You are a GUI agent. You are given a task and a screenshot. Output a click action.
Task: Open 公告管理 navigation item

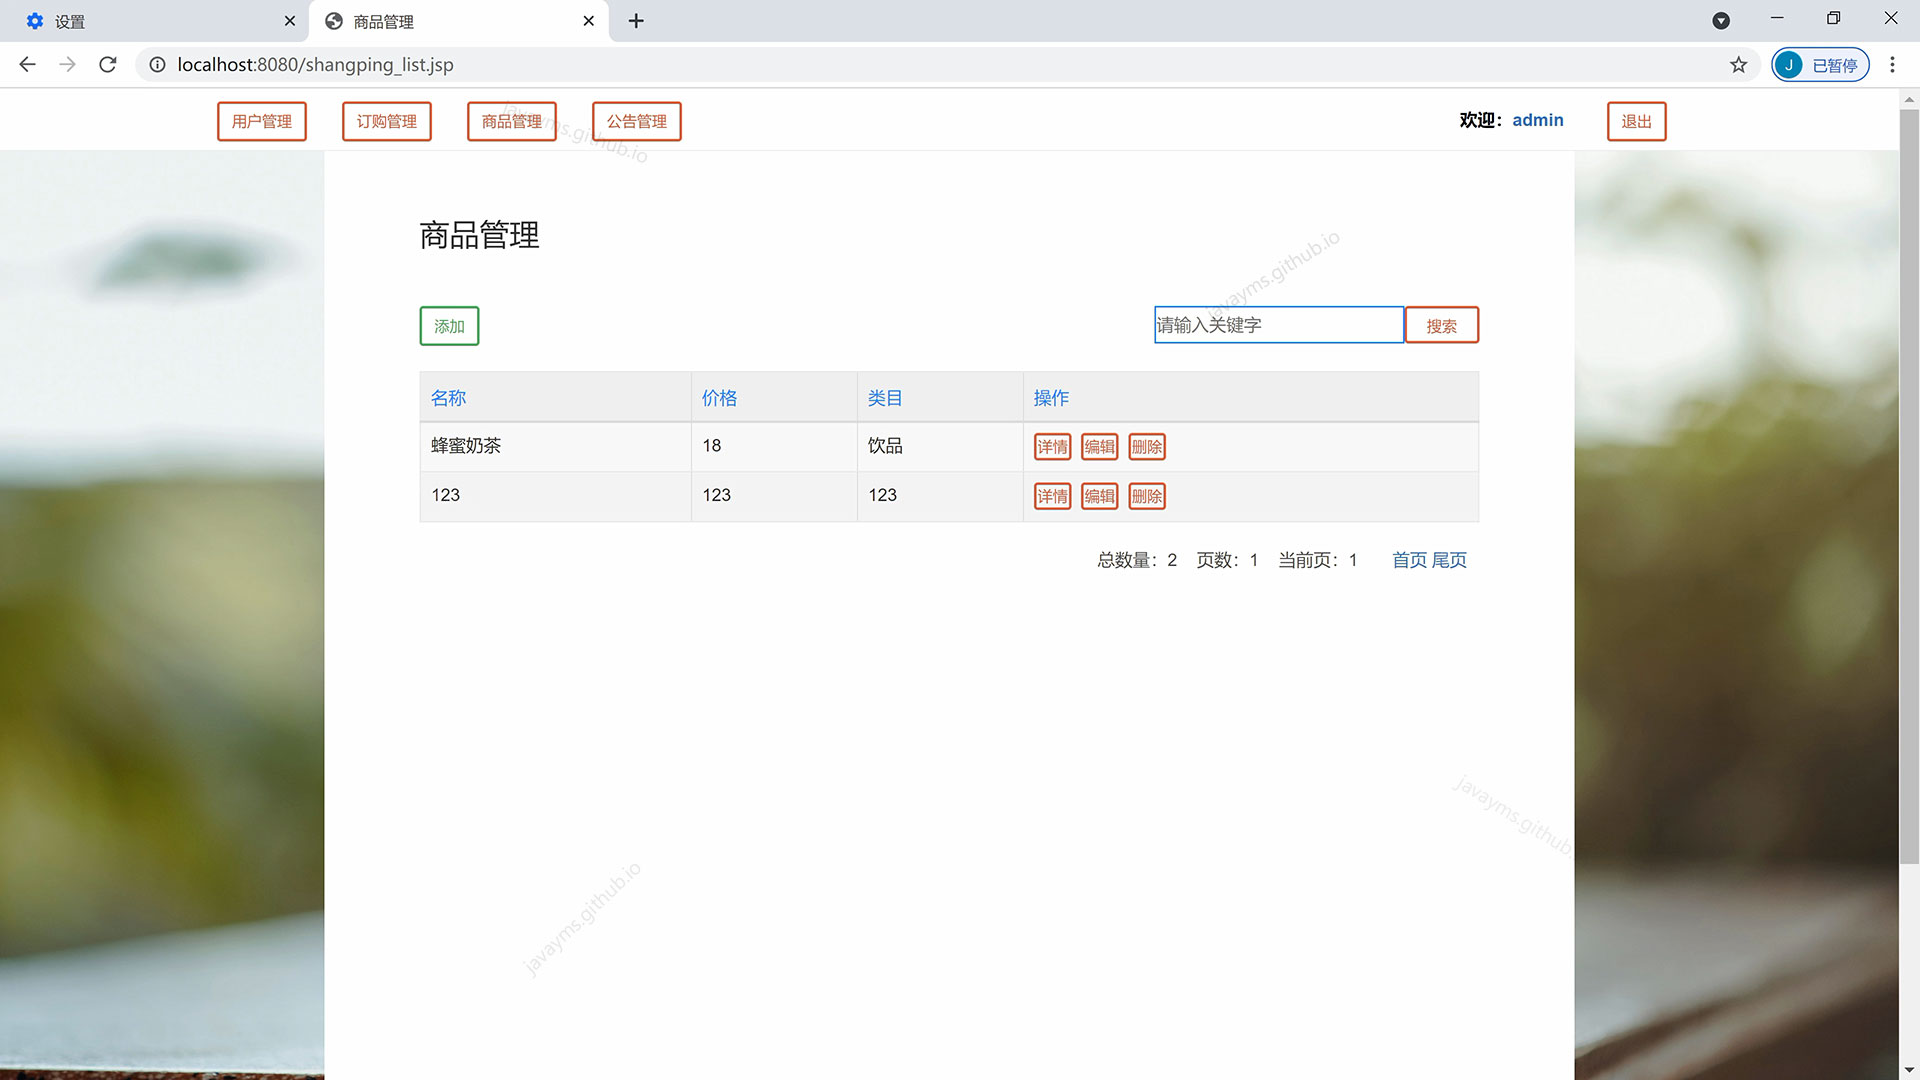tap(637, 121)
